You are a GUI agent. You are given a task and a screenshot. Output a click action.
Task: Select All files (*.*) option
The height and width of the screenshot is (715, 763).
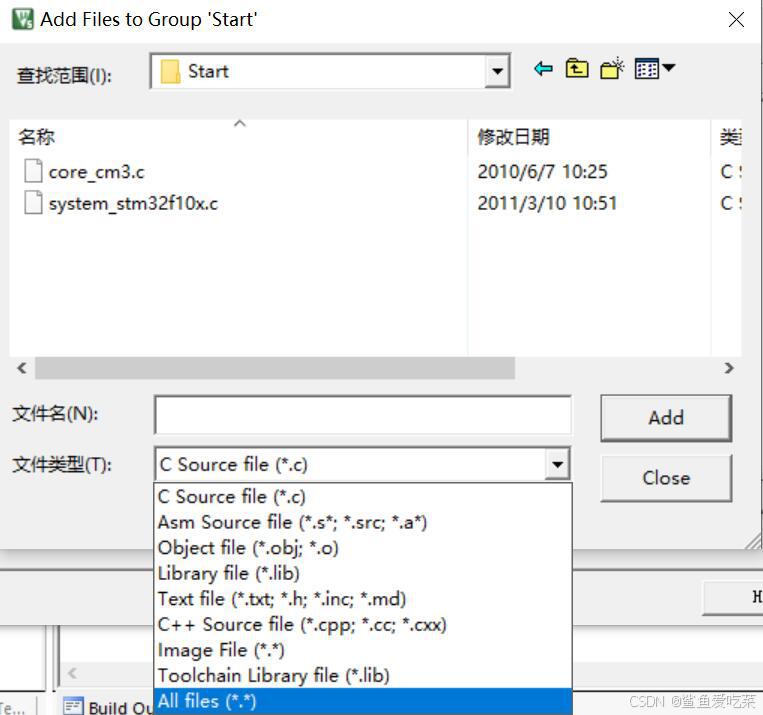click(363, 701)
